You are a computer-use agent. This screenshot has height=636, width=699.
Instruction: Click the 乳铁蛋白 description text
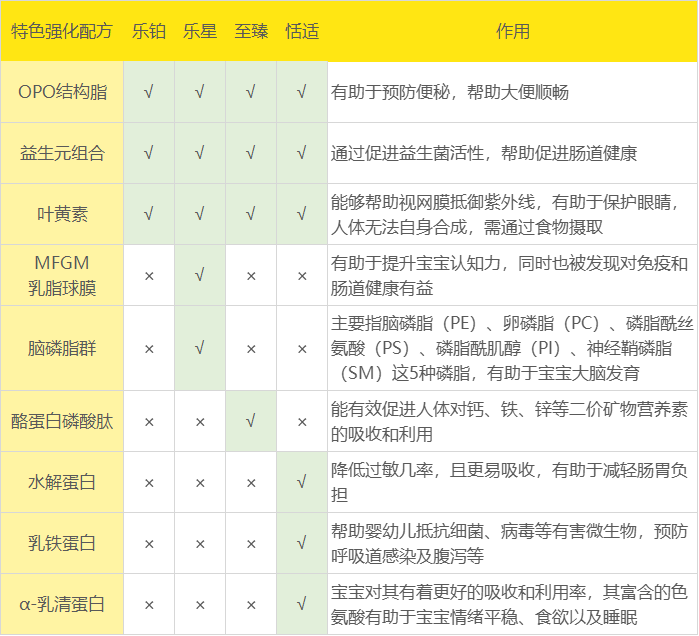point(510,544)
